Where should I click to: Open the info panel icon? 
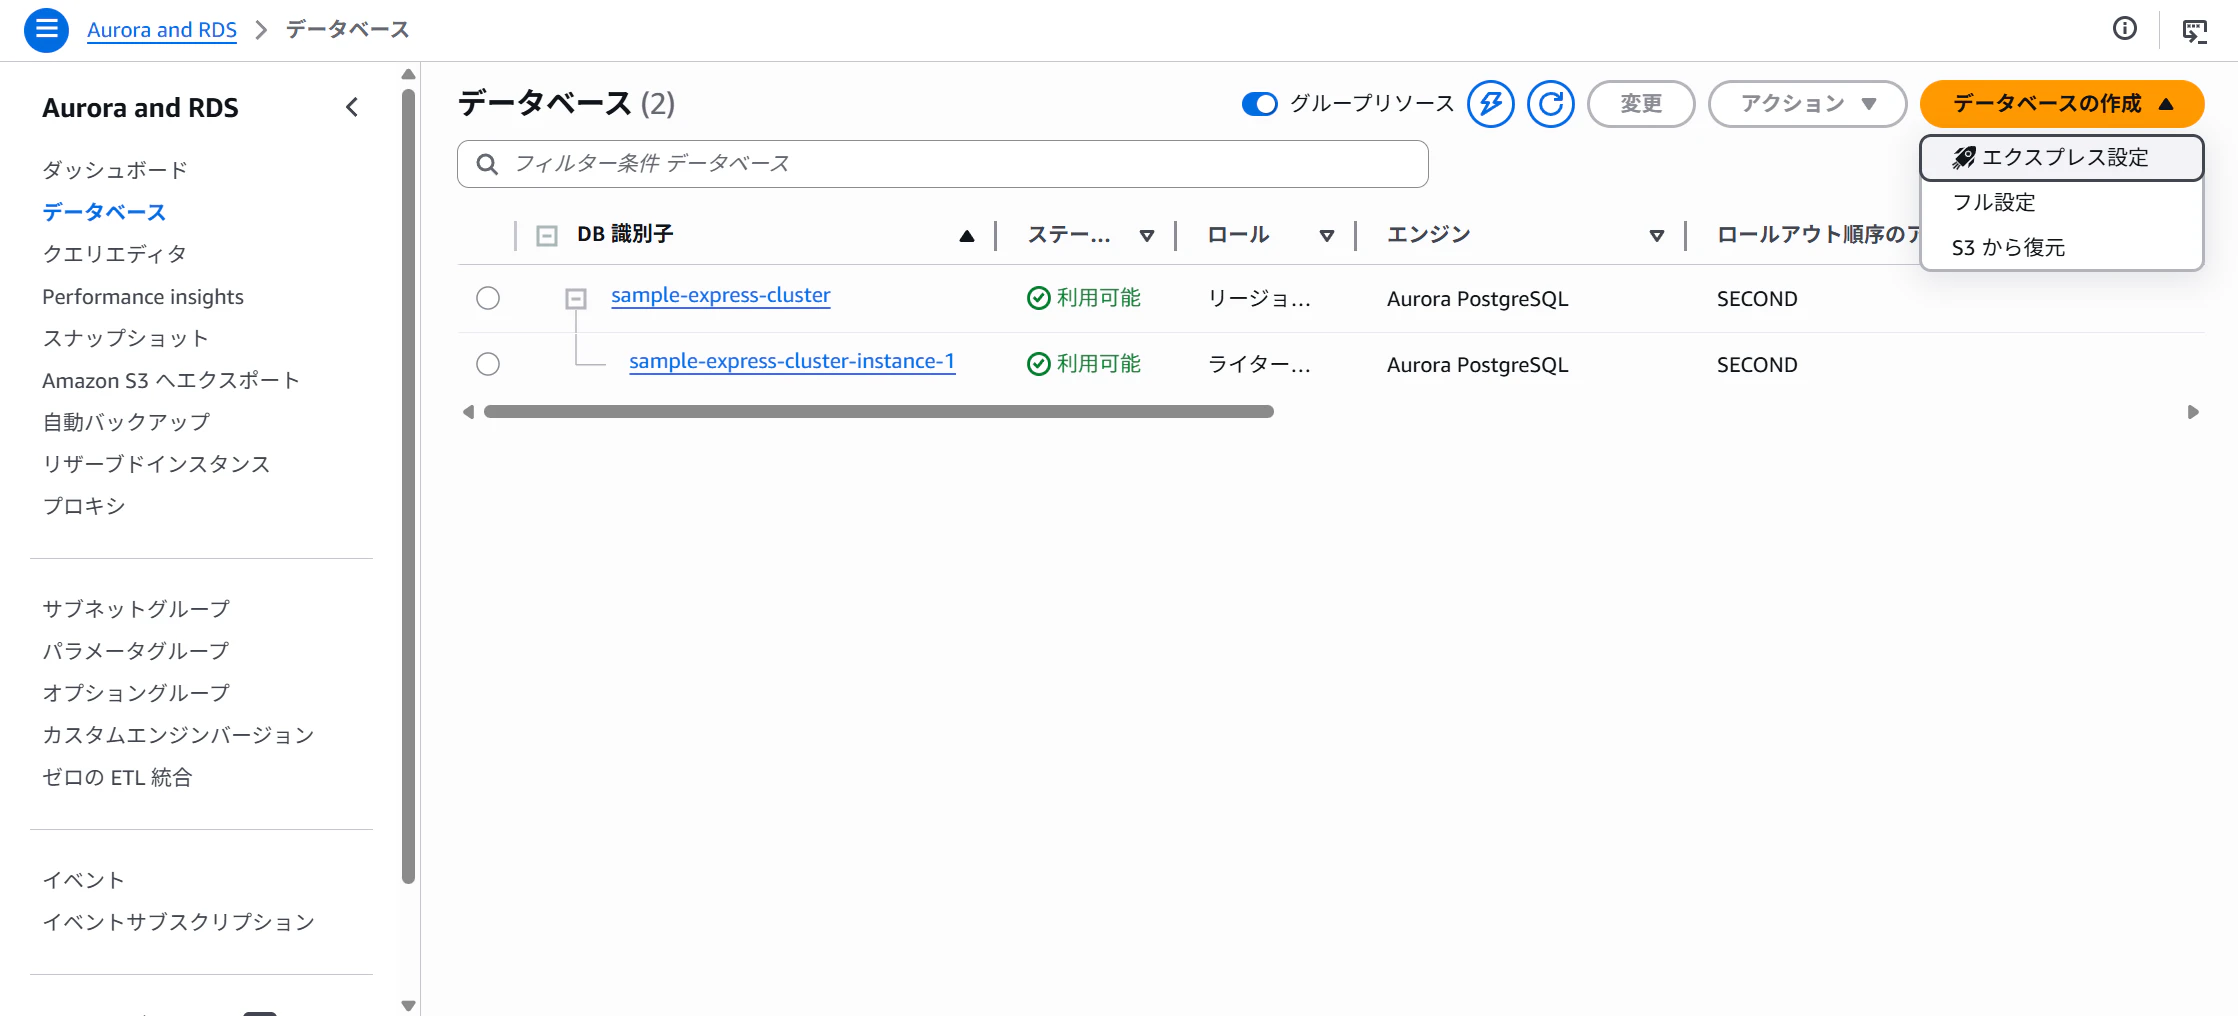pyautogui.click(x=2125, y=29)
